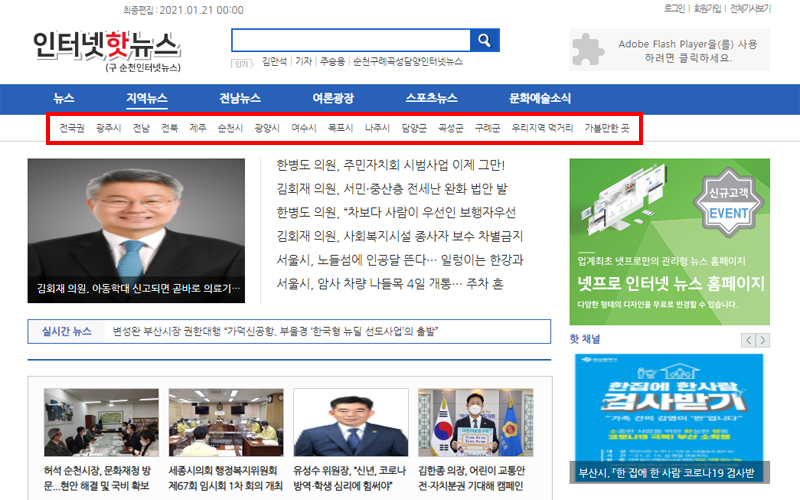Image resolution: width=800 pixels, height=500 pixels.
Task: Open headline 사회복지시설 종사자 보수 차별금지
Action: 400,236
